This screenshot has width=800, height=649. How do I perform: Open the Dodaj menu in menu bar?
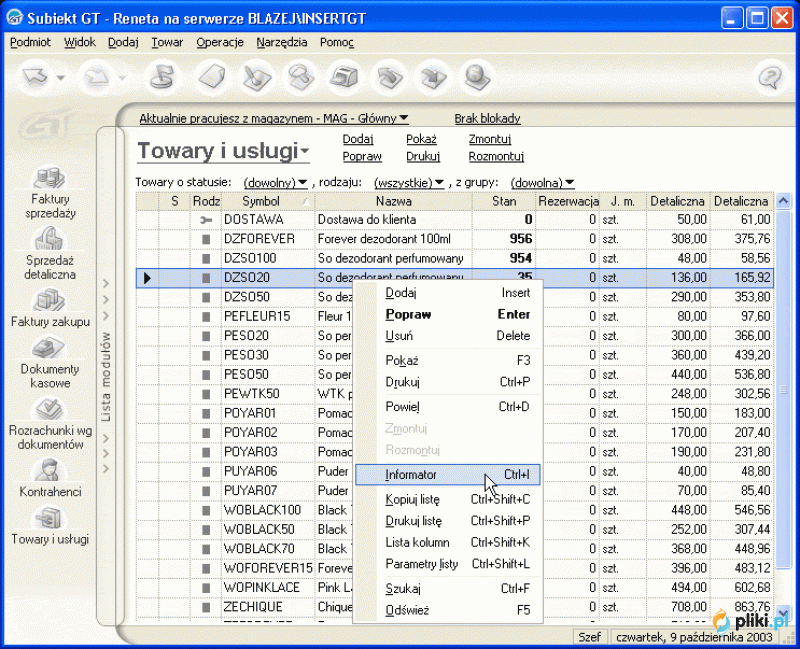(123, 42)
